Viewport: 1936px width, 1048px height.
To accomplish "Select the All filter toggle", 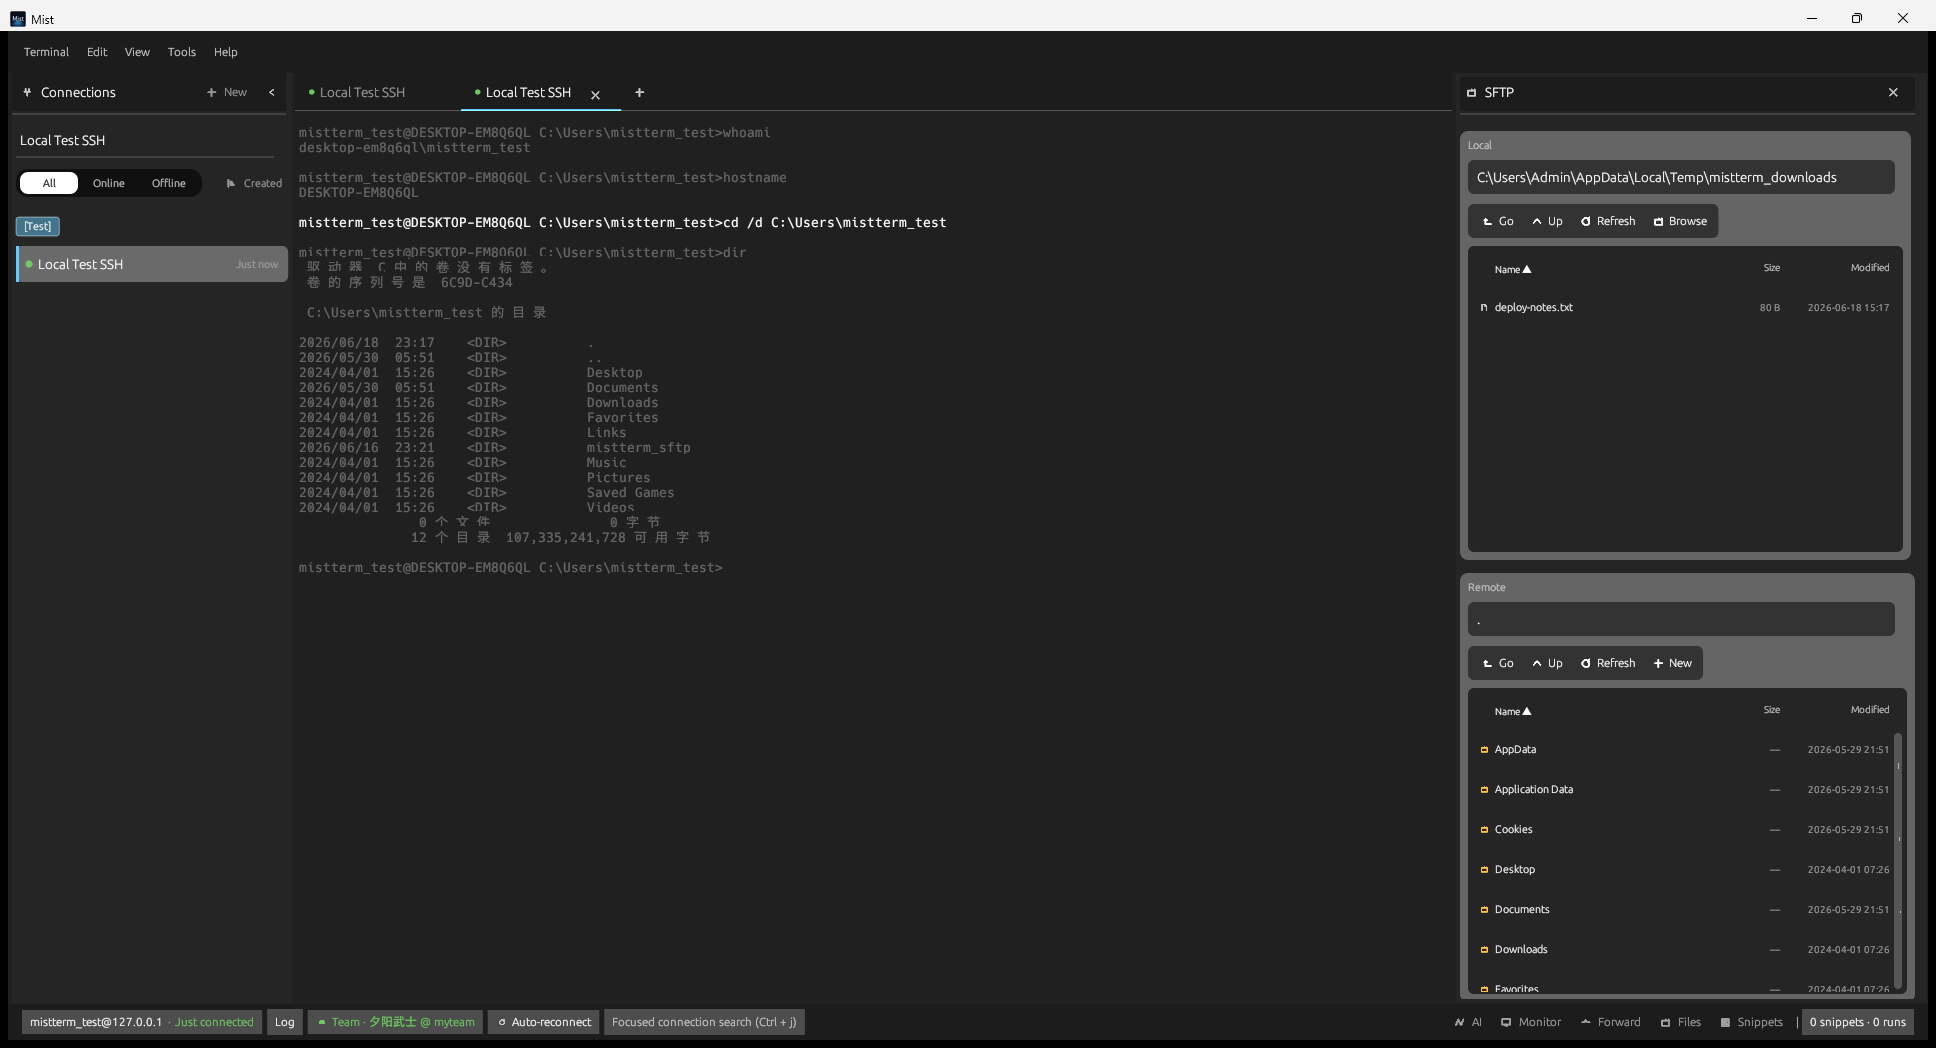I will (x=49, y=183).
